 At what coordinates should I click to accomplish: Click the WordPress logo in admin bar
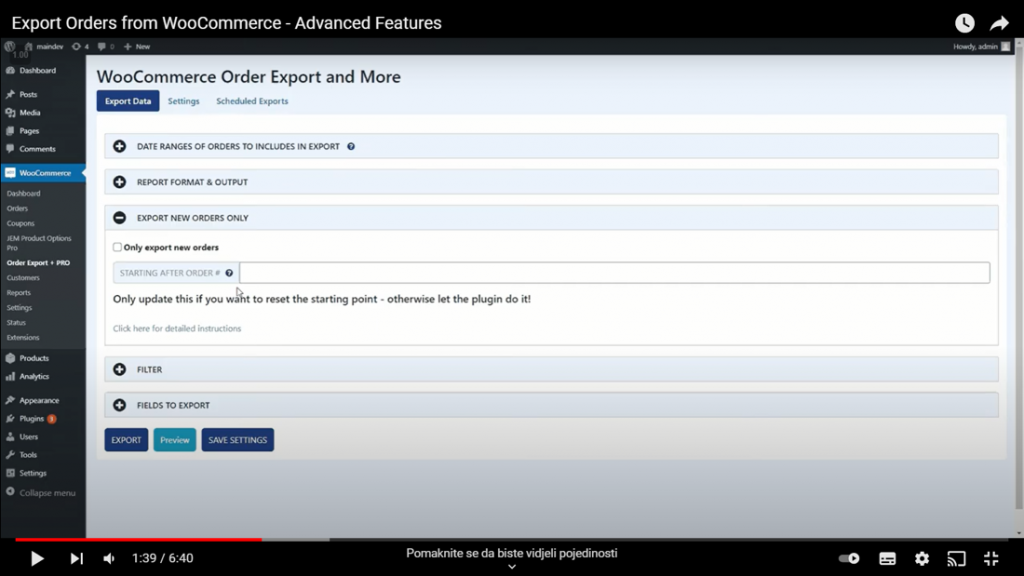10,46
